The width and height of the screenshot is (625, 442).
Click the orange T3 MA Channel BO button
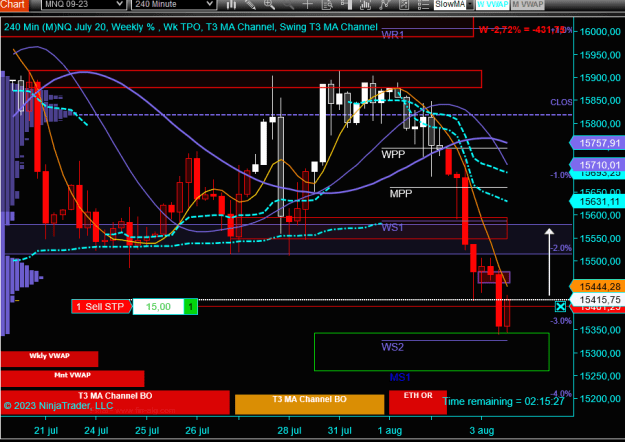309,404
